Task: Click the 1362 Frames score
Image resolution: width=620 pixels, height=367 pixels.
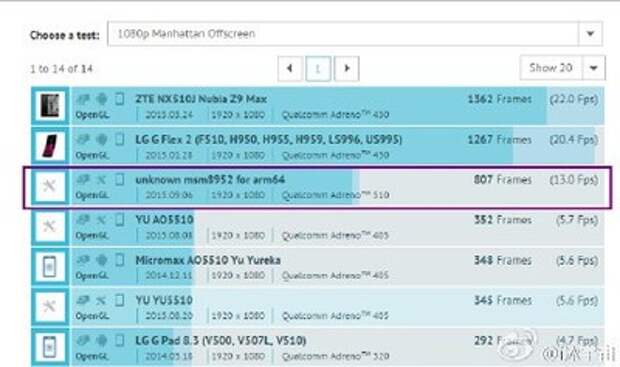Action: tap(500, 99)
